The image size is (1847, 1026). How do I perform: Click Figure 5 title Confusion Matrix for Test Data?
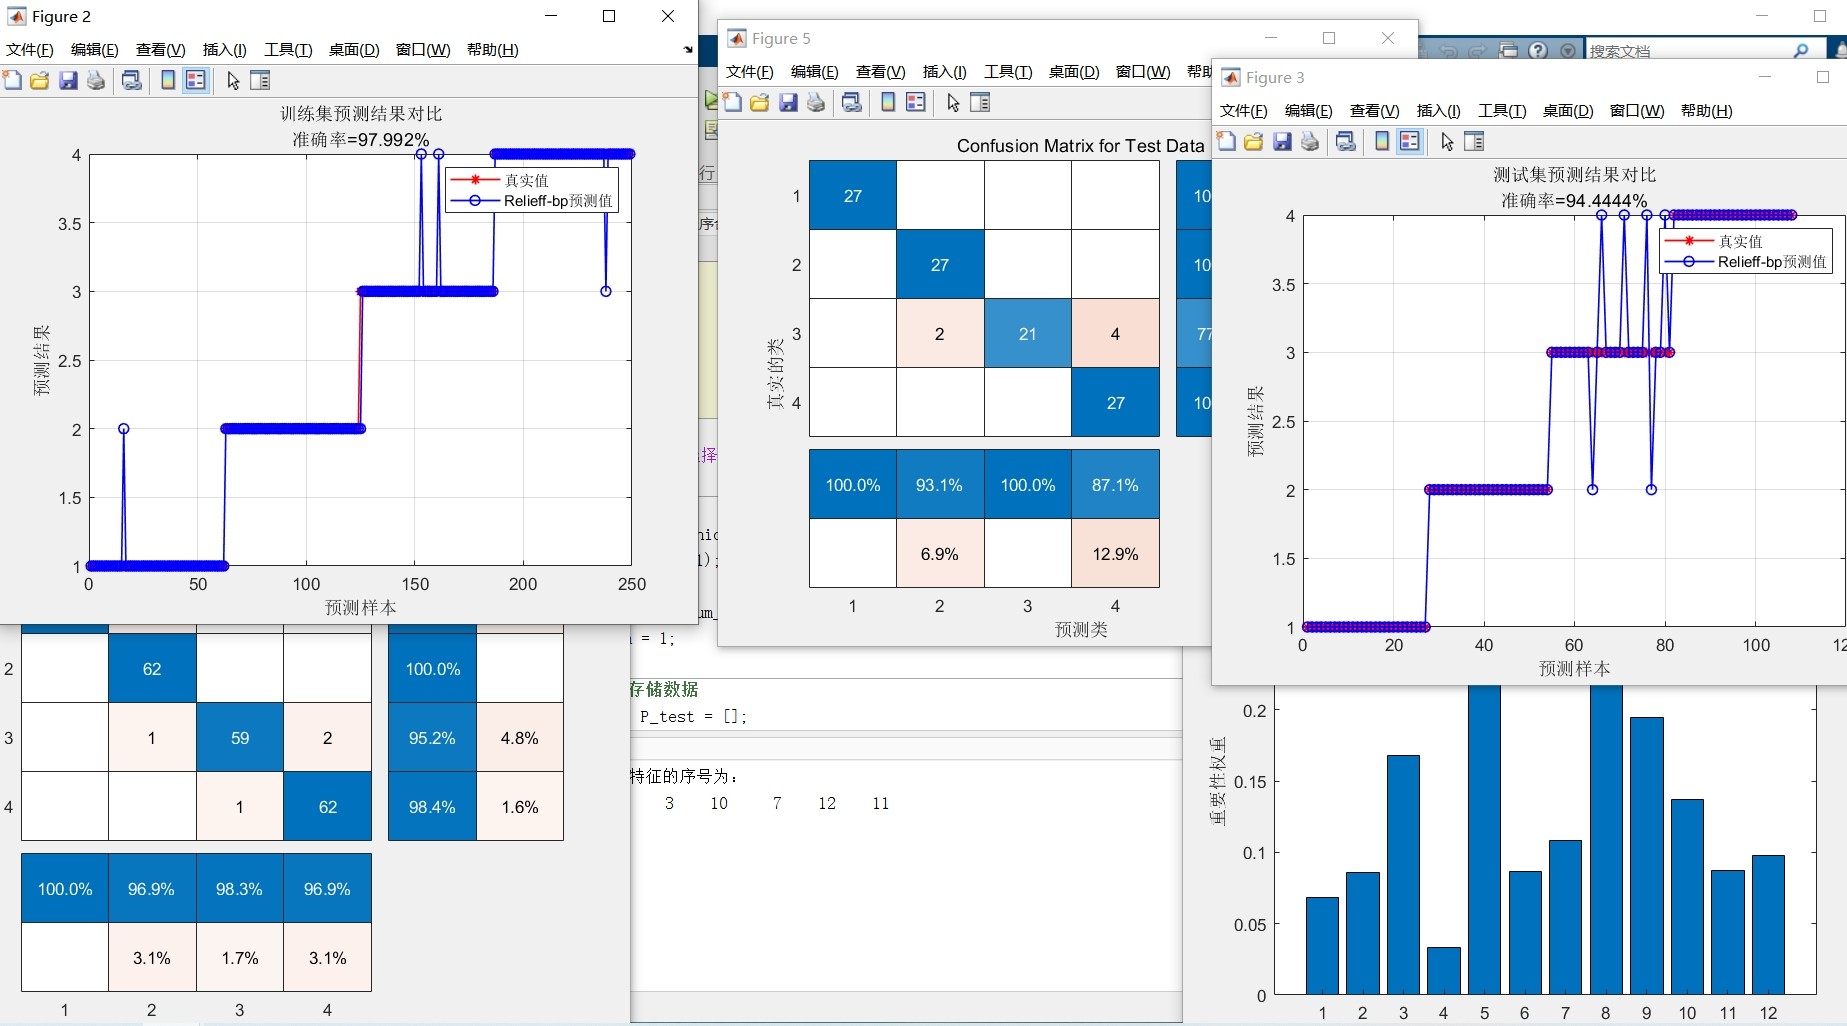(x=1080, y=146)
